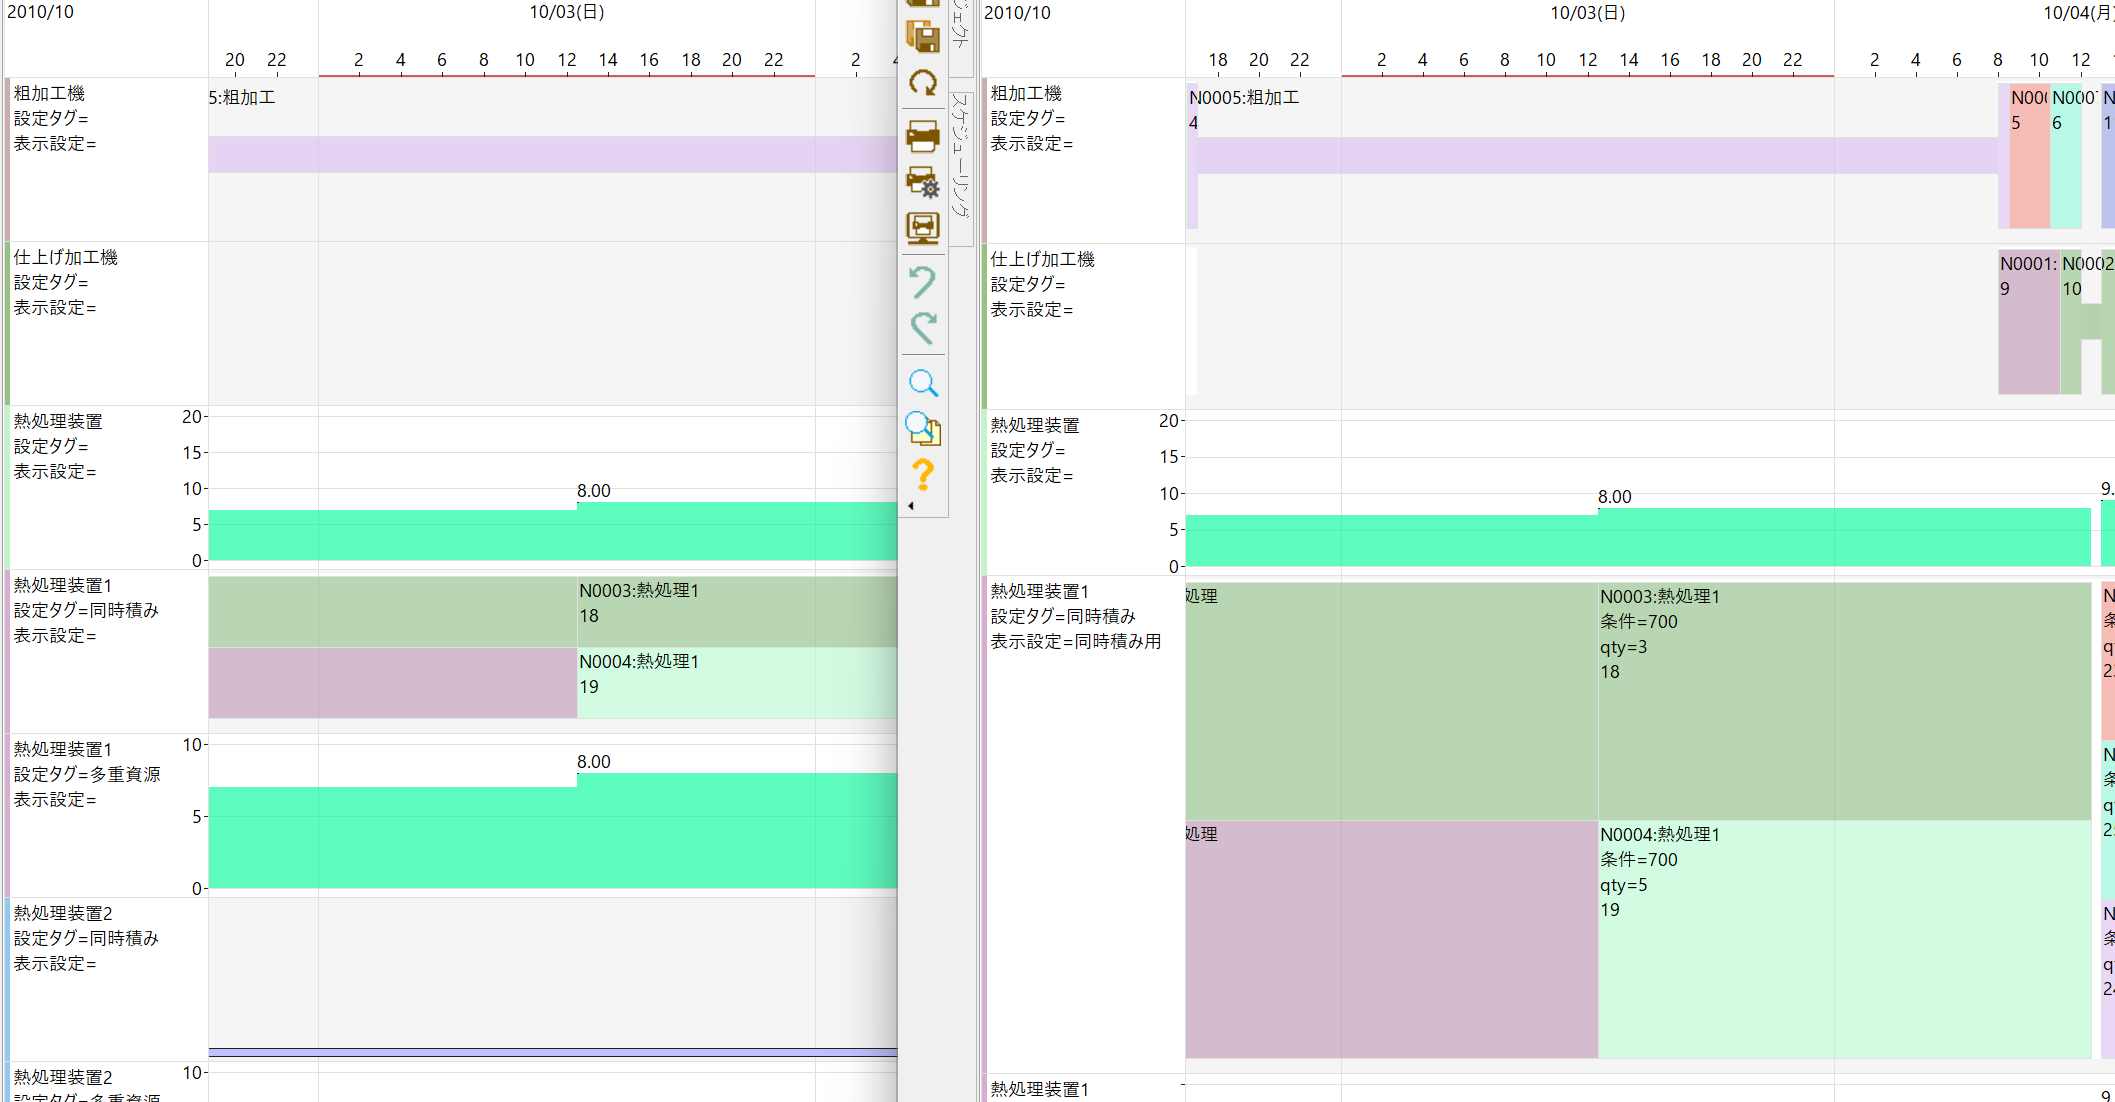2115x1102 pixels.
Task: Select N0004:熱処理1 qty=5 bar in right chart
Action: coord(1844,939)
